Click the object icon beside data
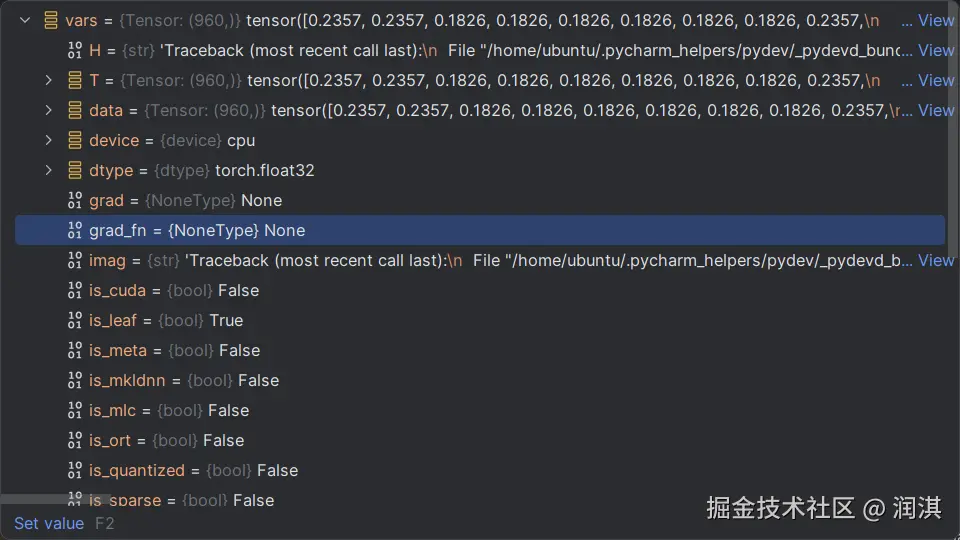960x540 pixels. pos(74,110)
